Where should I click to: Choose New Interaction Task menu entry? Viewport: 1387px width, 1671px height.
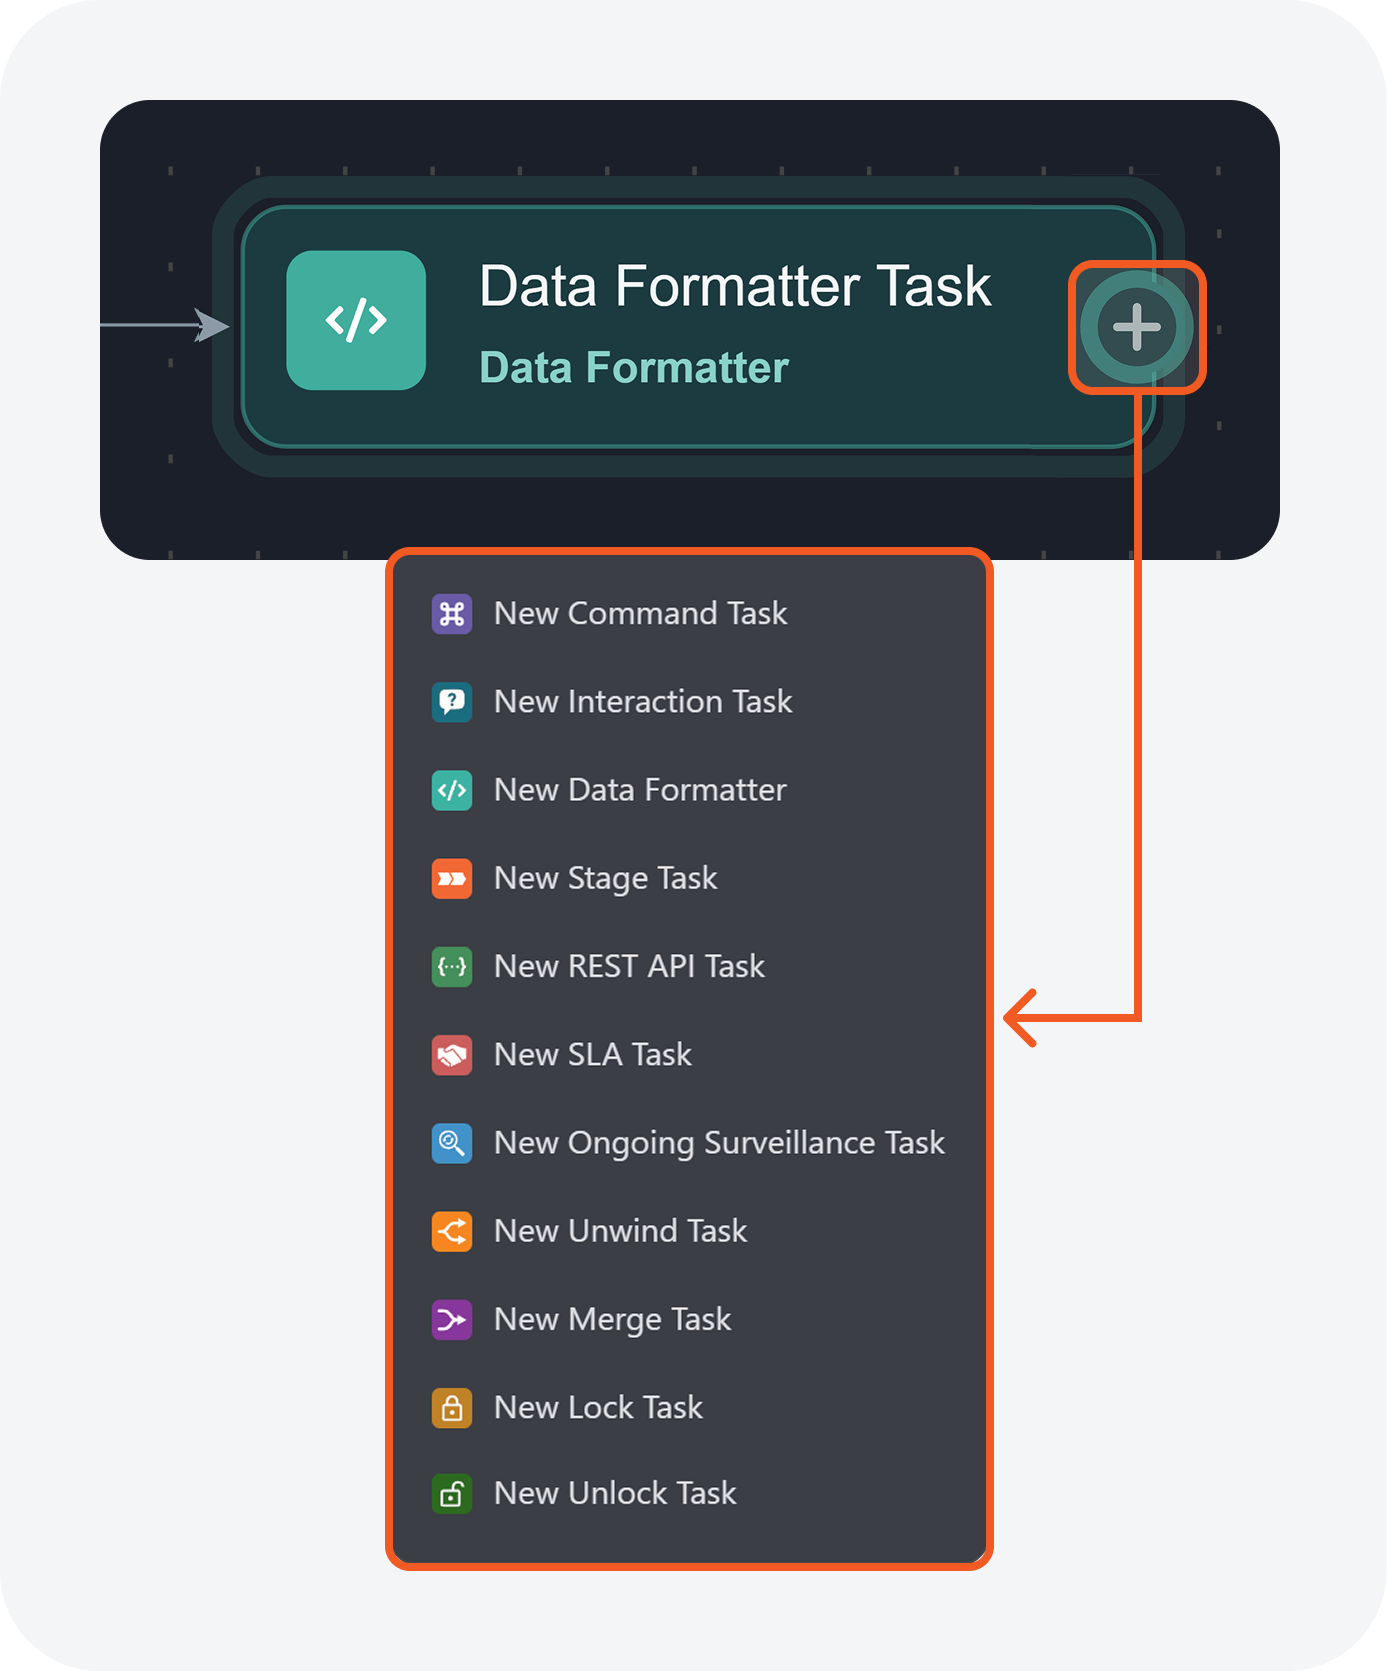point(643,702)
